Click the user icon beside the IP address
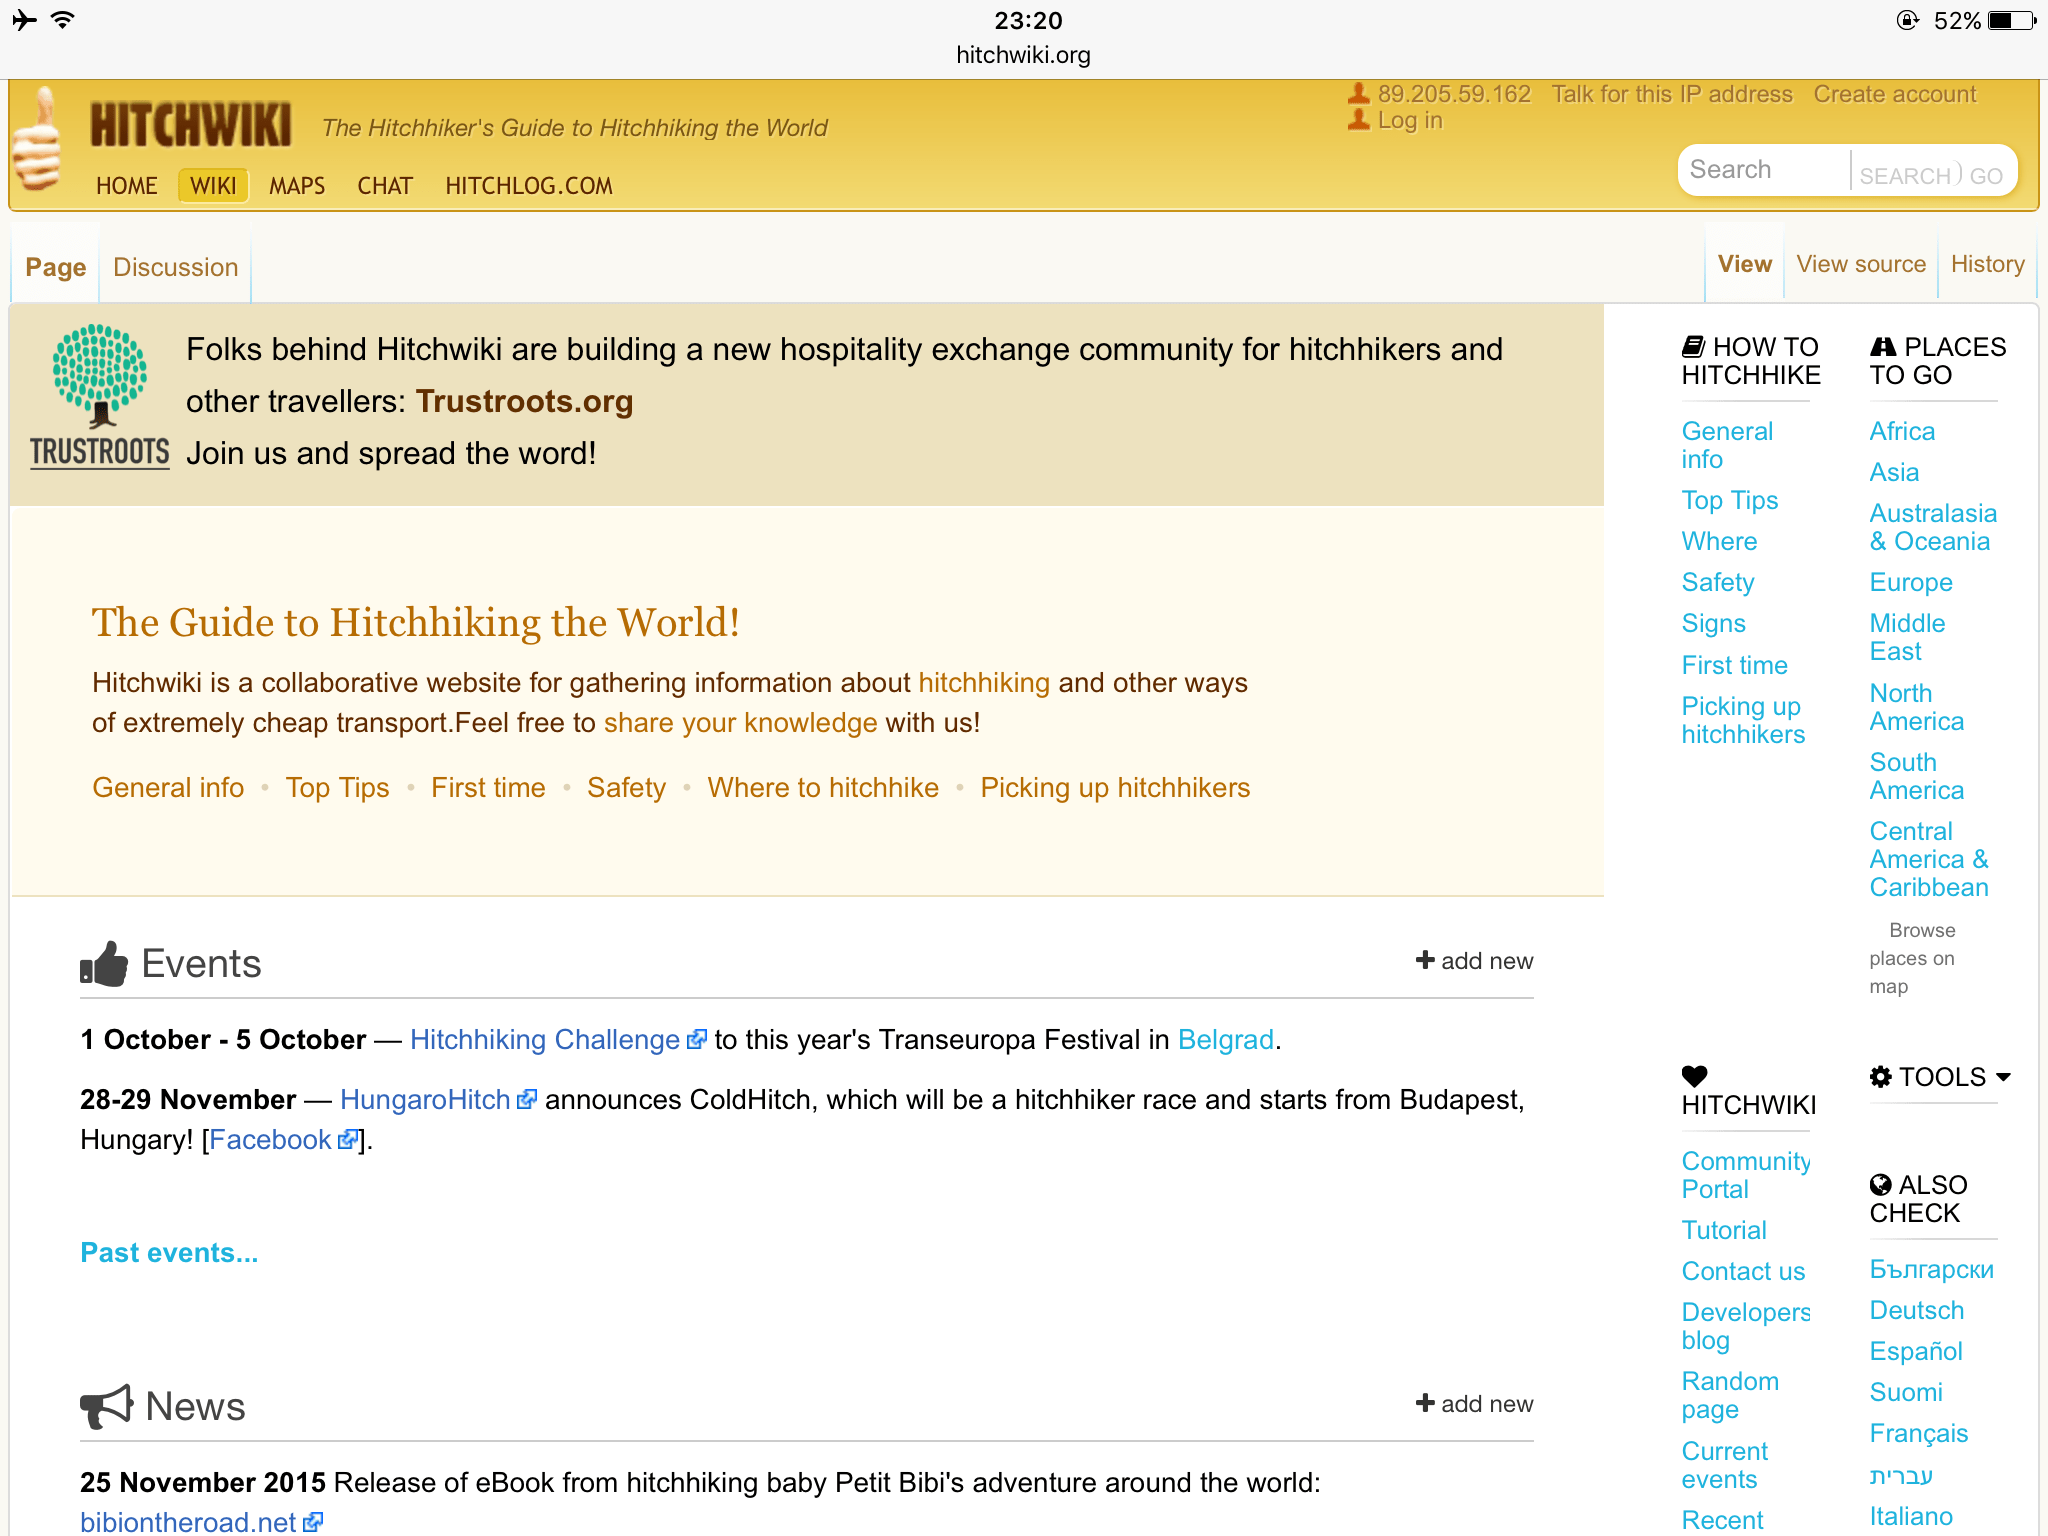This screenshot has height=1536, width=2048. [x=1358, y=94]
